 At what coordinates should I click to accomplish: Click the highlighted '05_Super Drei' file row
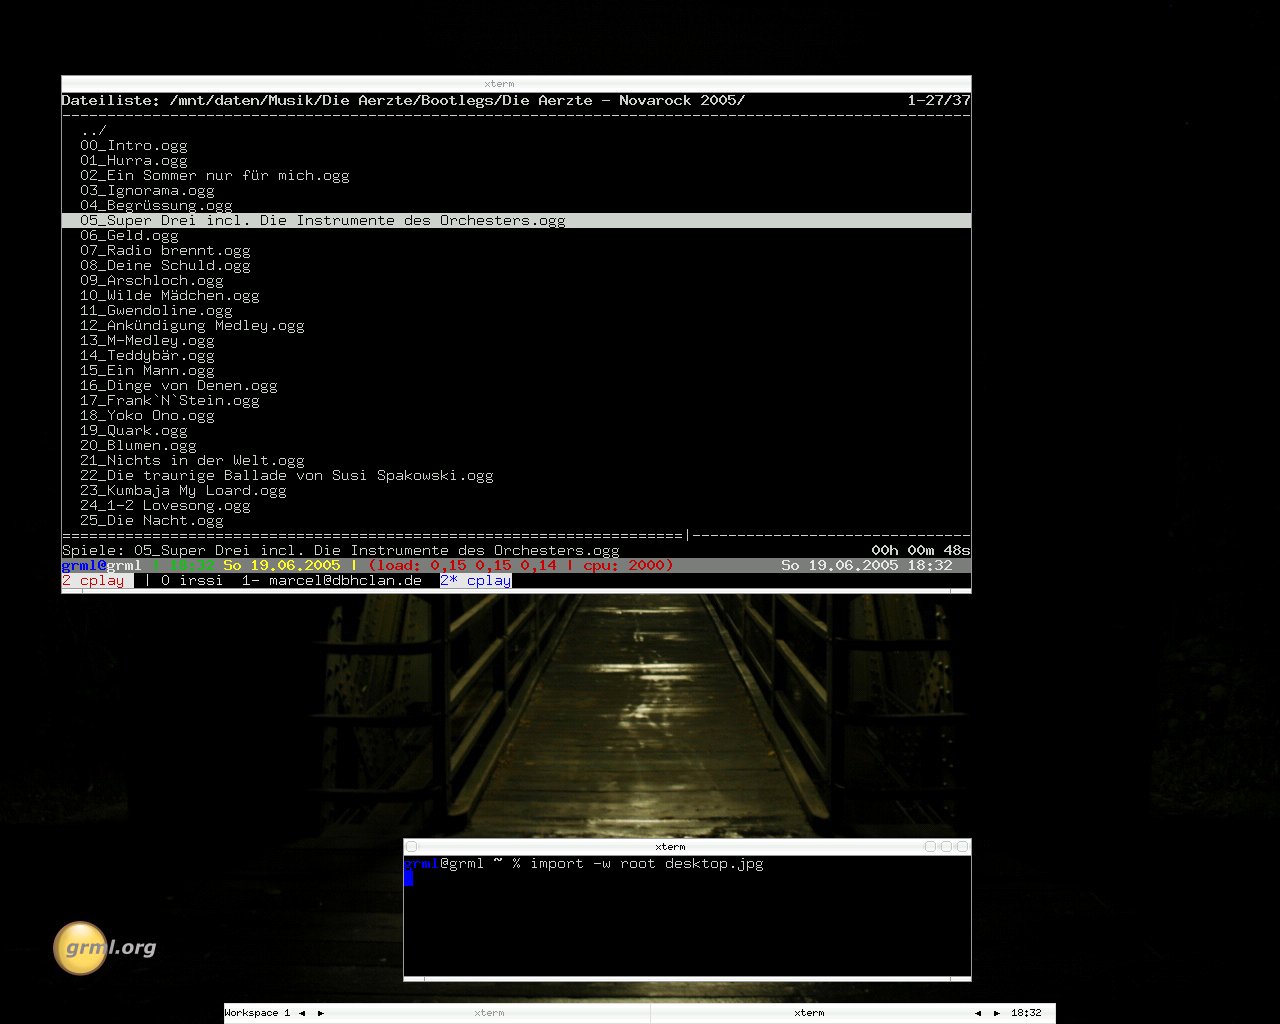pos(516,220)
